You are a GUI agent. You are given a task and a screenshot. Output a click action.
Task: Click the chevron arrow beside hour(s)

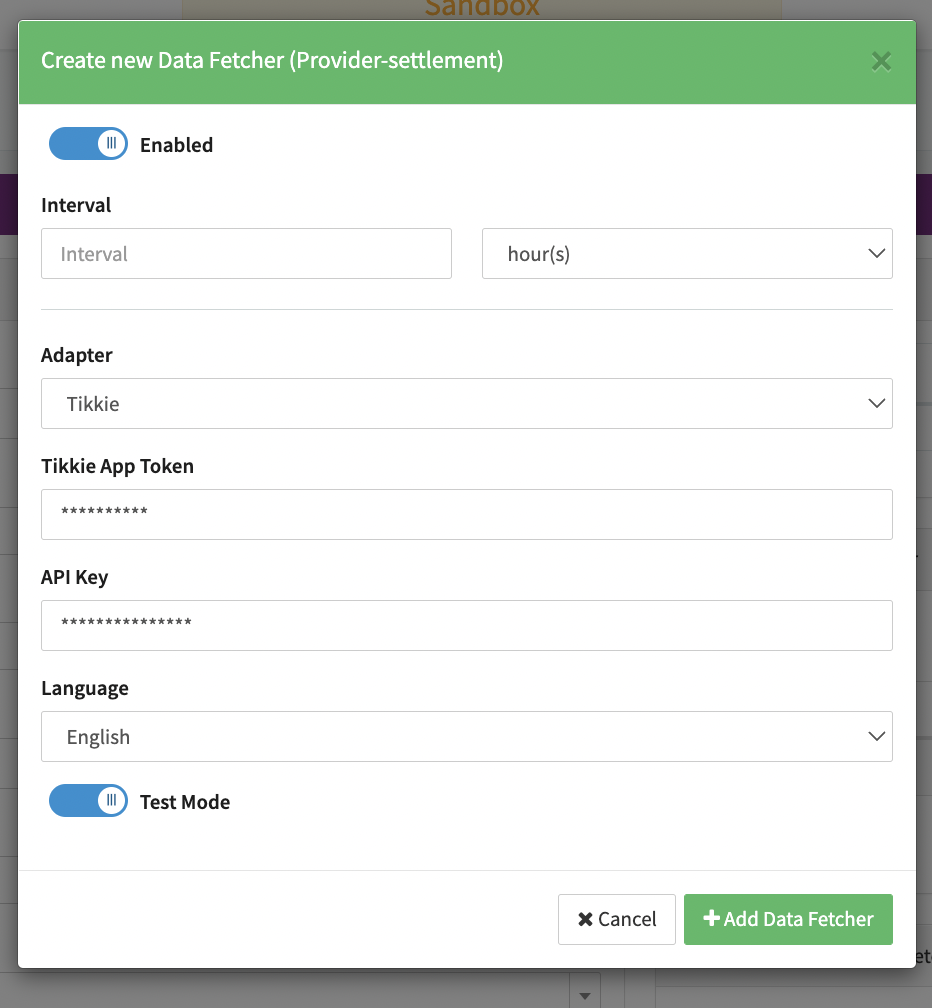click(877, 253)
